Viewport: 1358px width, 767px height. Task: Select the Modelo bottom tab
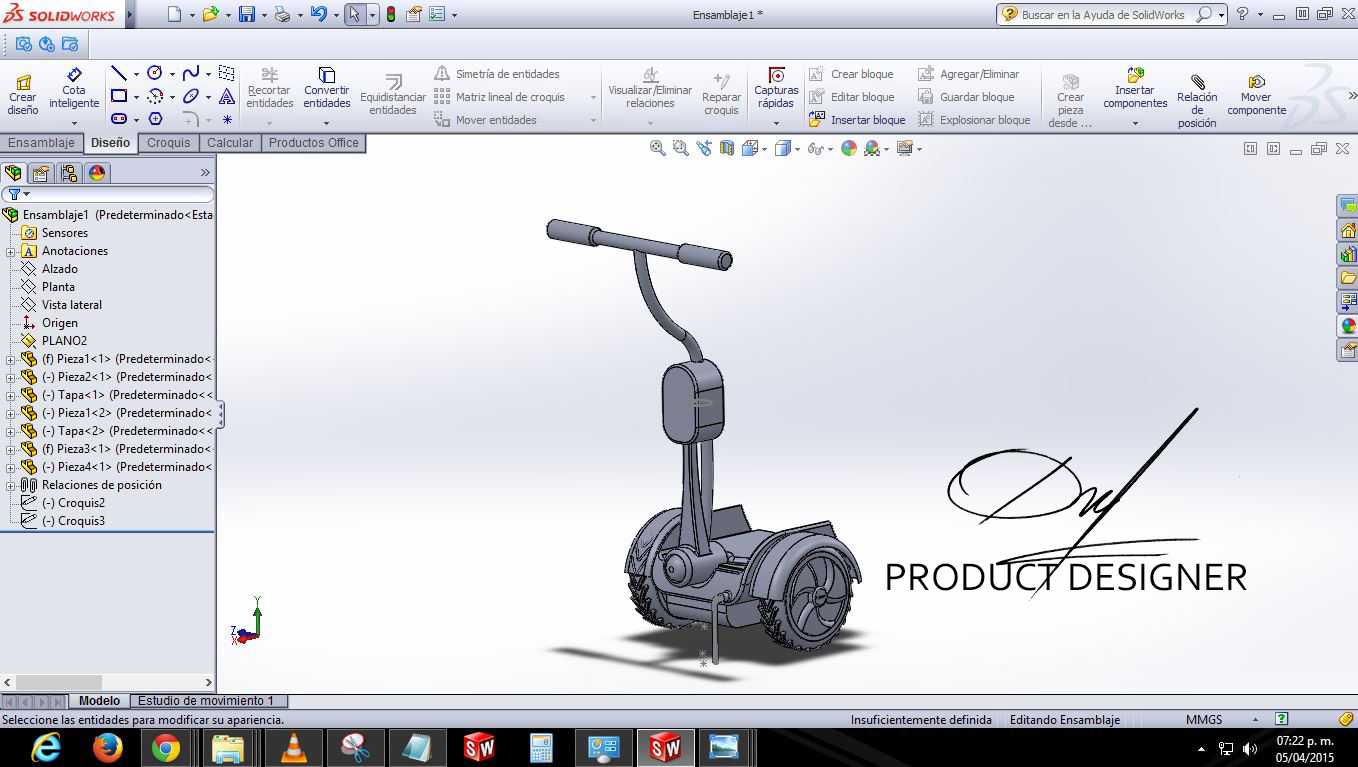click(x=99, y=701)
